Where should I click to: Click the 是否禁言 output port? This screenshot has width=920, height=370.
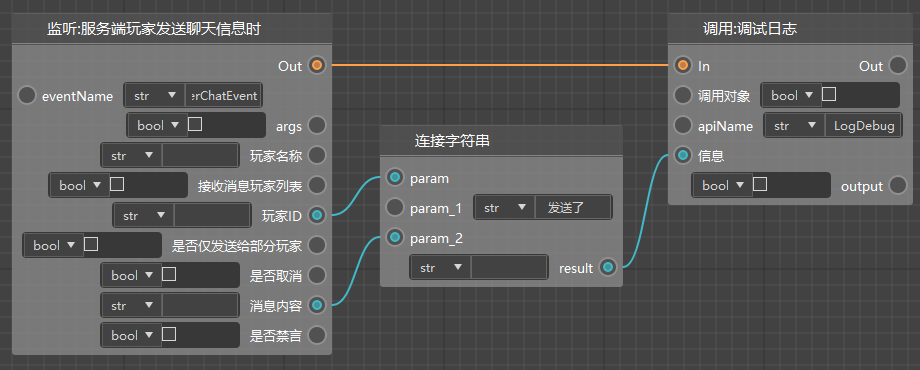(x=317, y=335)
